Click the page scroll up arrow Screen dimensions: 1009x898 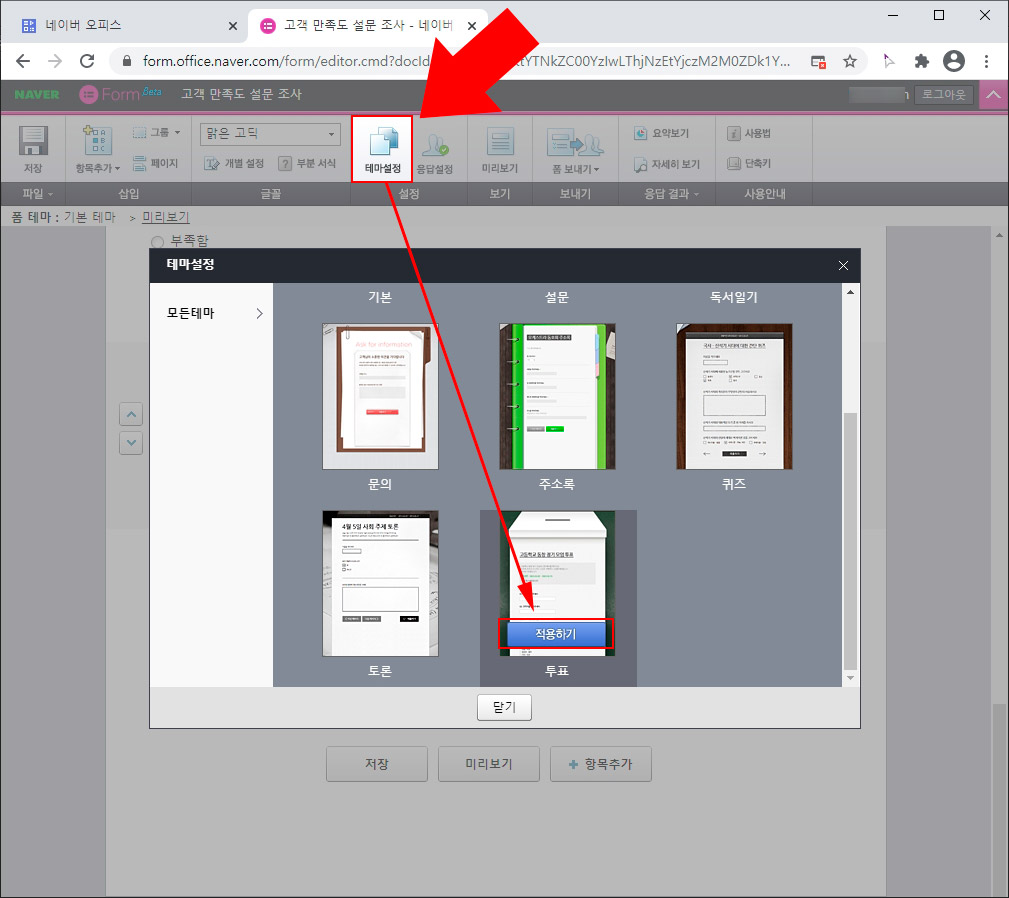click(999, 235)
